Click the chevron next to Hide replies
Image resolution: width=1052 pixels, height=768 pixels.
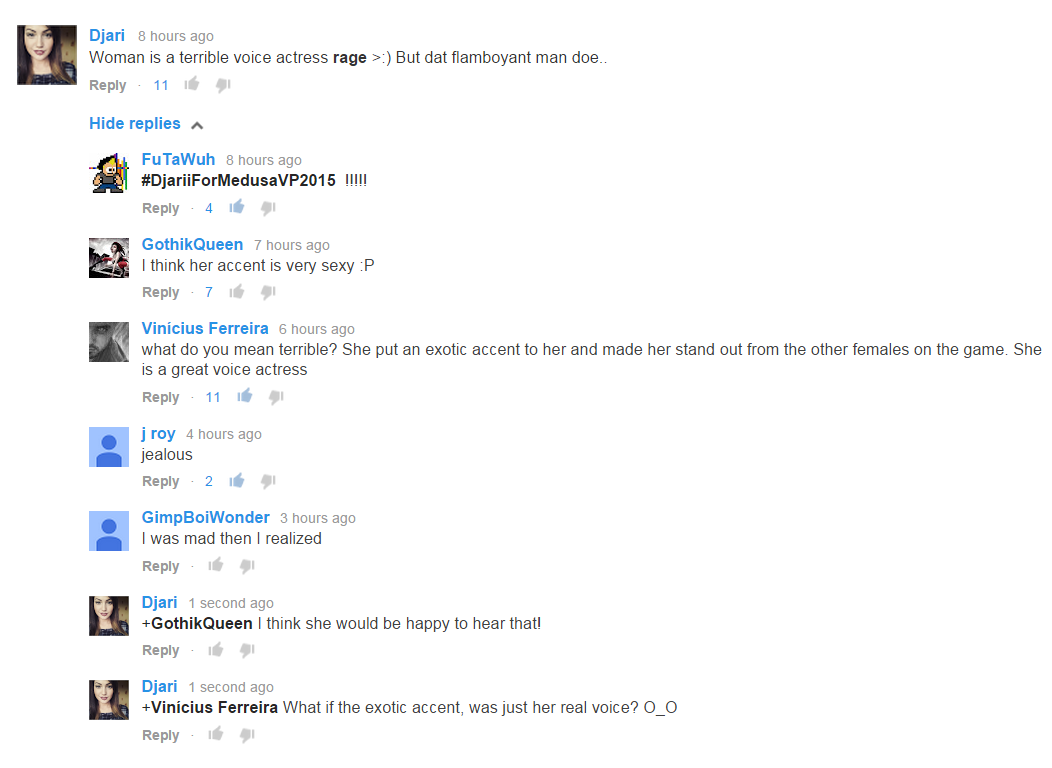click(197, 125)
